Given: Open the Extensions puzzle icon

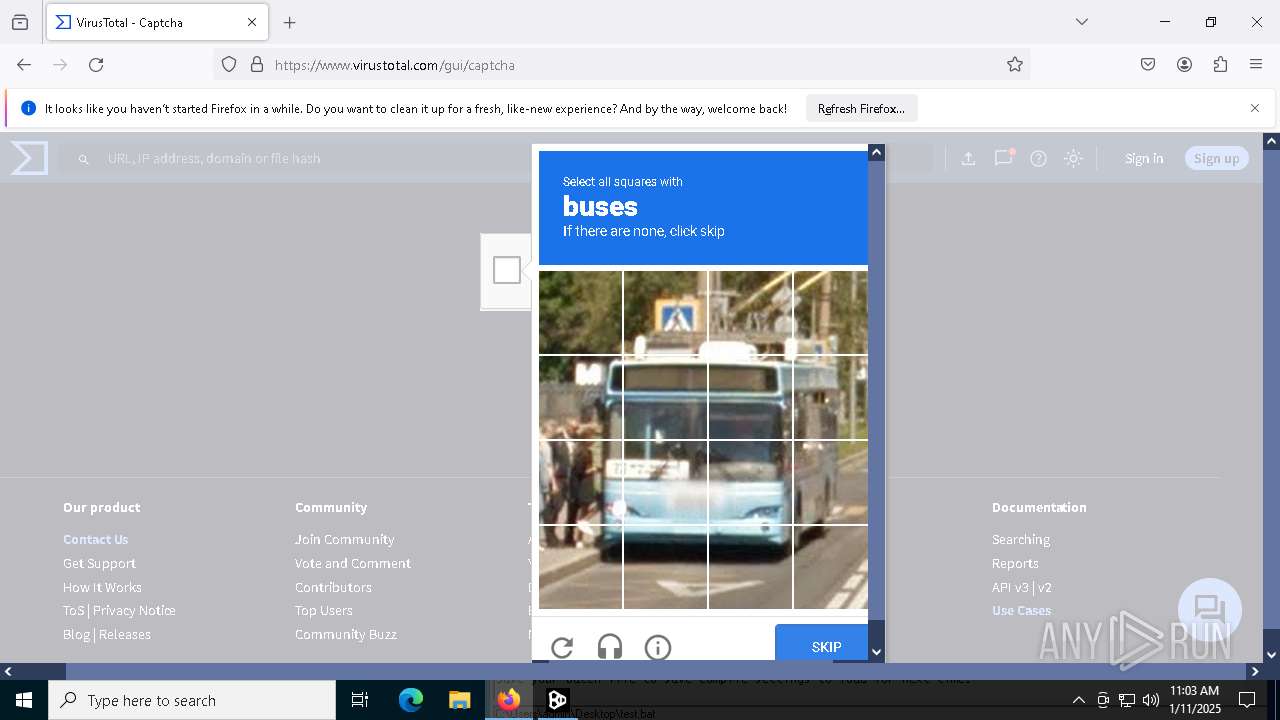Looking at the screenshot, I should pos(1220,64).
